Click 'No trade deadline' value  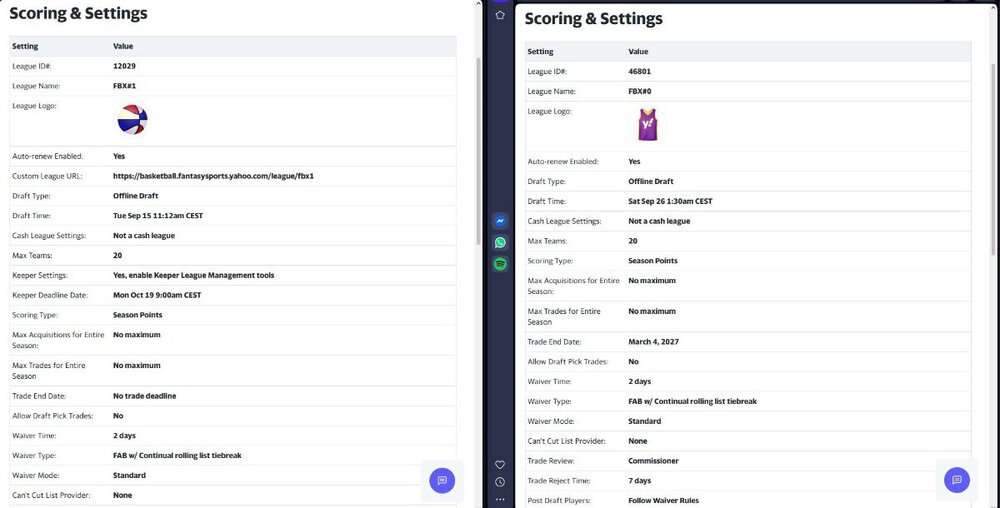(145, 396)
